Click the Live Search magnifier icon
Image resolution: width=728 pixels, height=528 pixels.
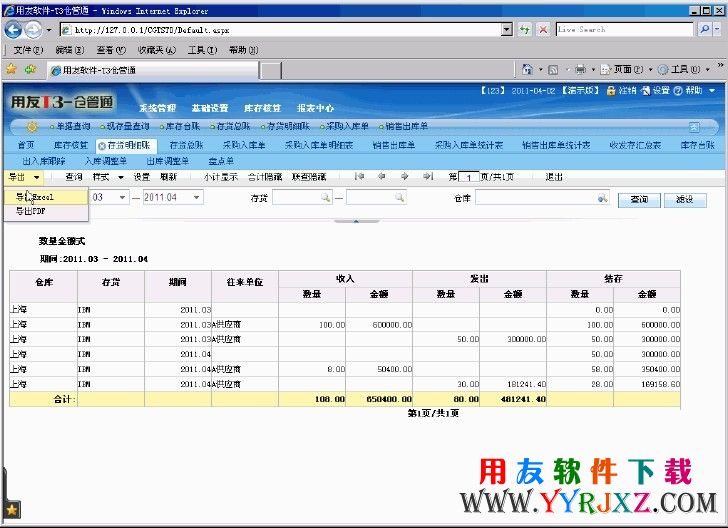click(x=704, y=29)
